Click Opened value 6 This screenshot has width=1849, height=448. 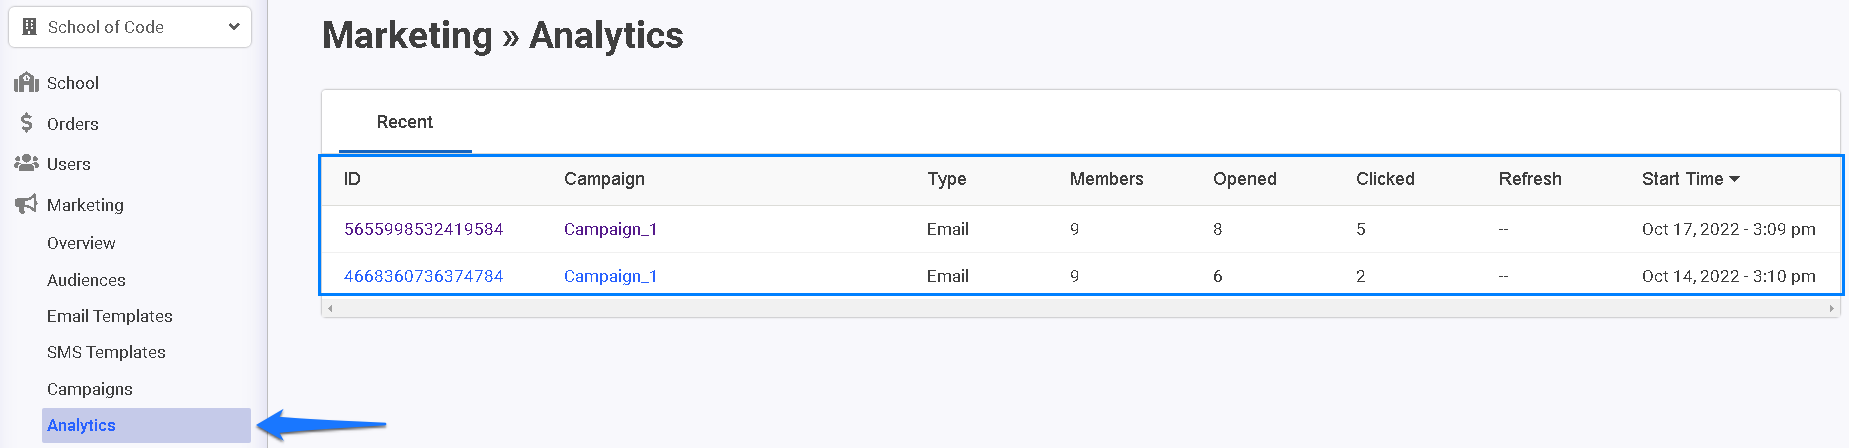click(1217, 276)
